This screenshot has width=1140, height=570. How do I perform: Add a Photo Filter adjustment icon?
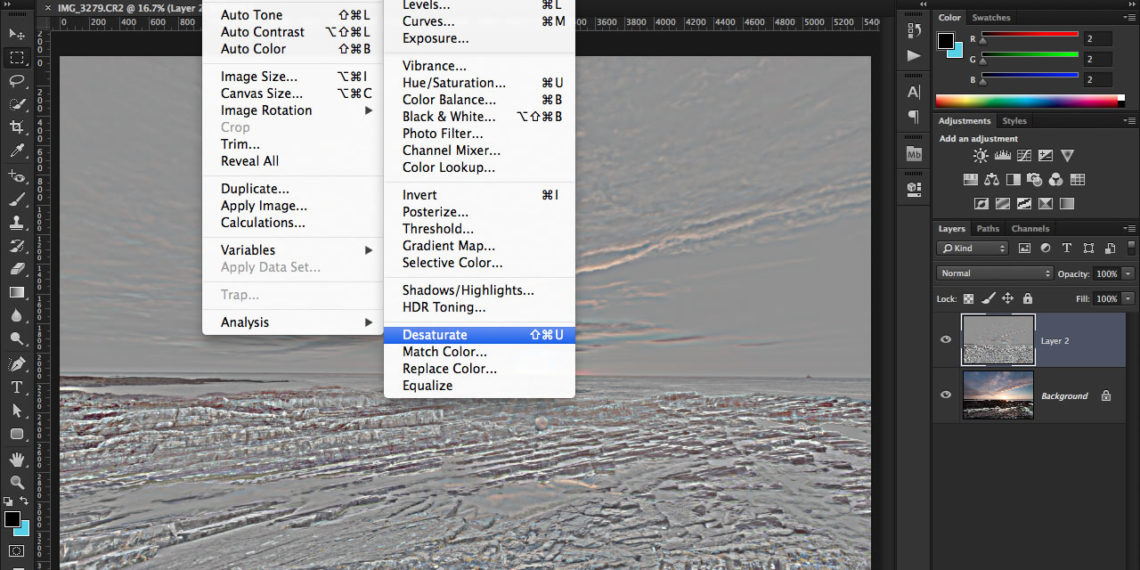point(1035,180)
